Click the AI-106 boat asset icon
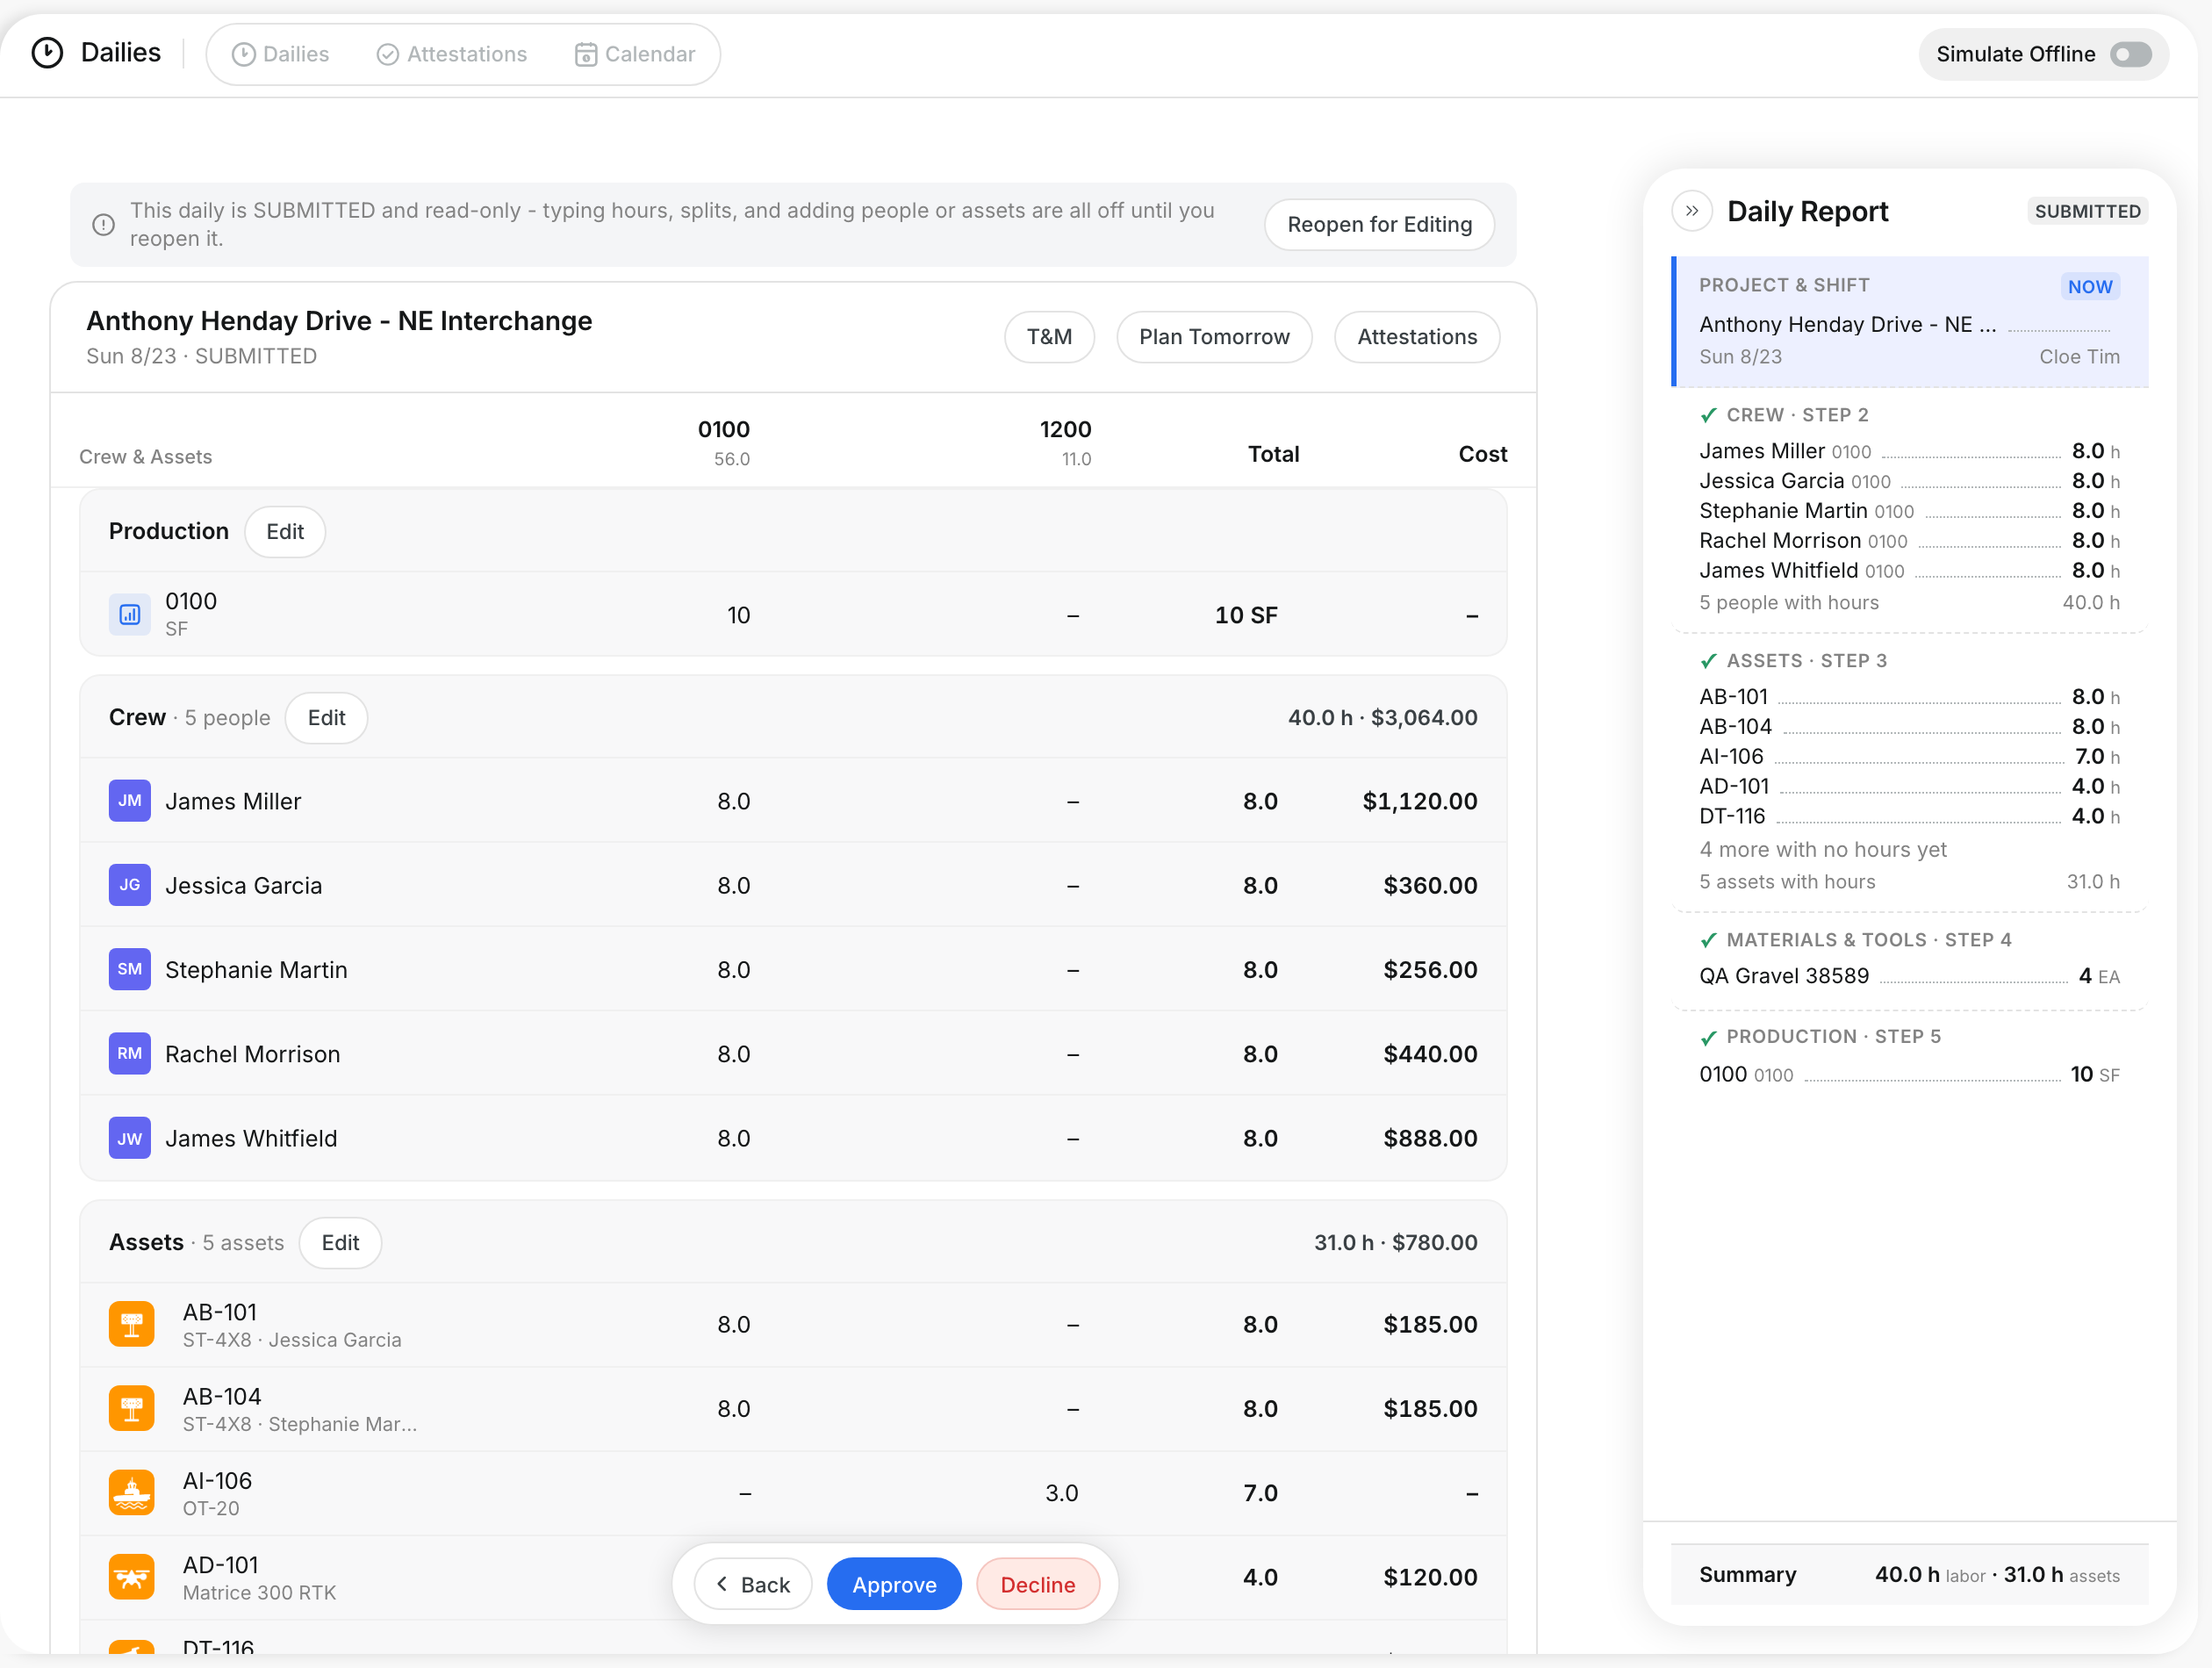Image resolution: width=2212 pixels, height=1668 pixels. coord(132,1493)
